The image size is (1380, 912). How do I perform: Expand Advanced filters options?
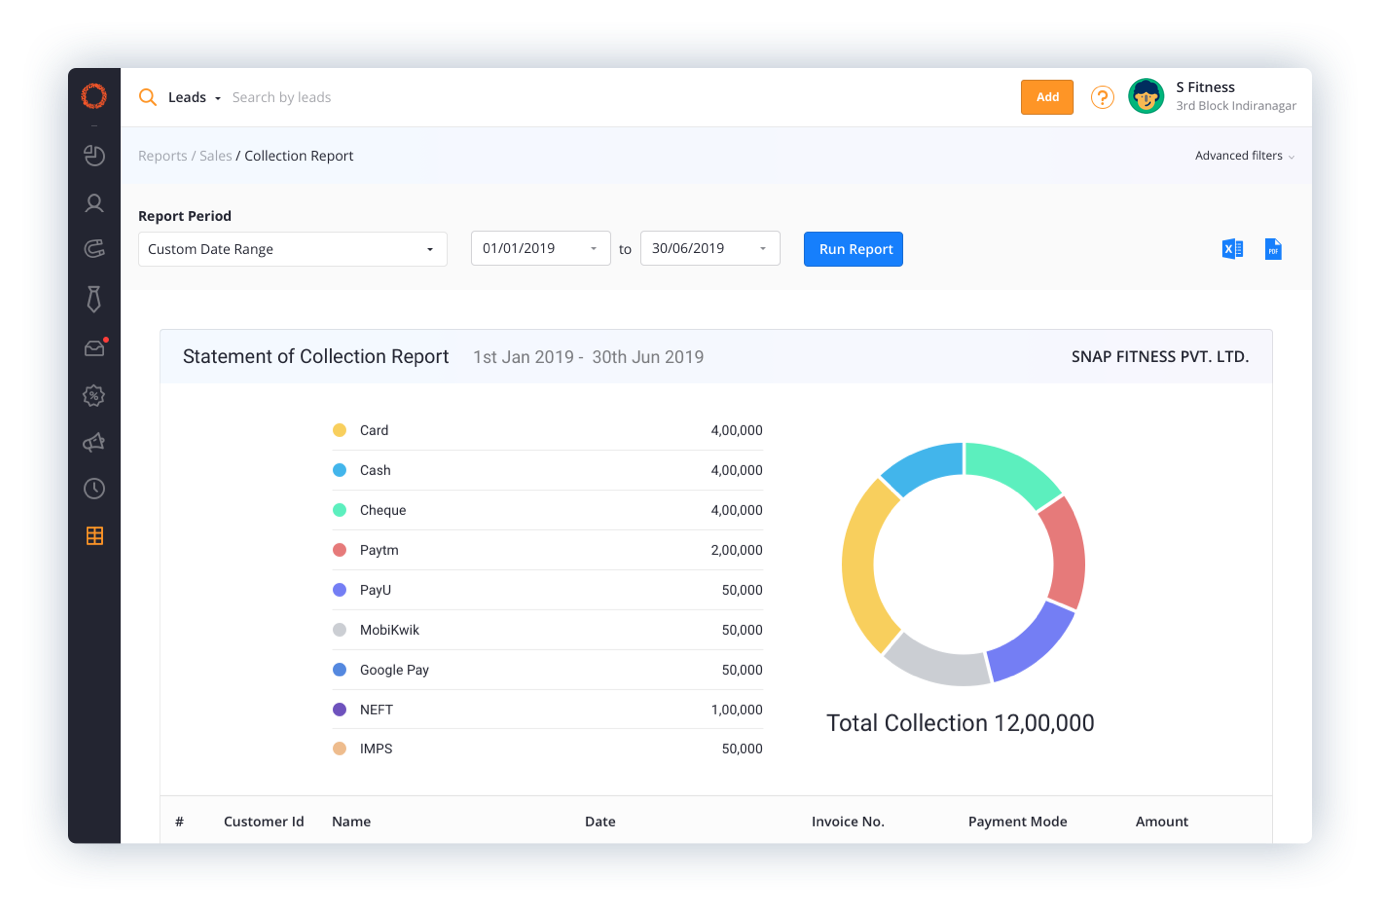[1244, 156]
